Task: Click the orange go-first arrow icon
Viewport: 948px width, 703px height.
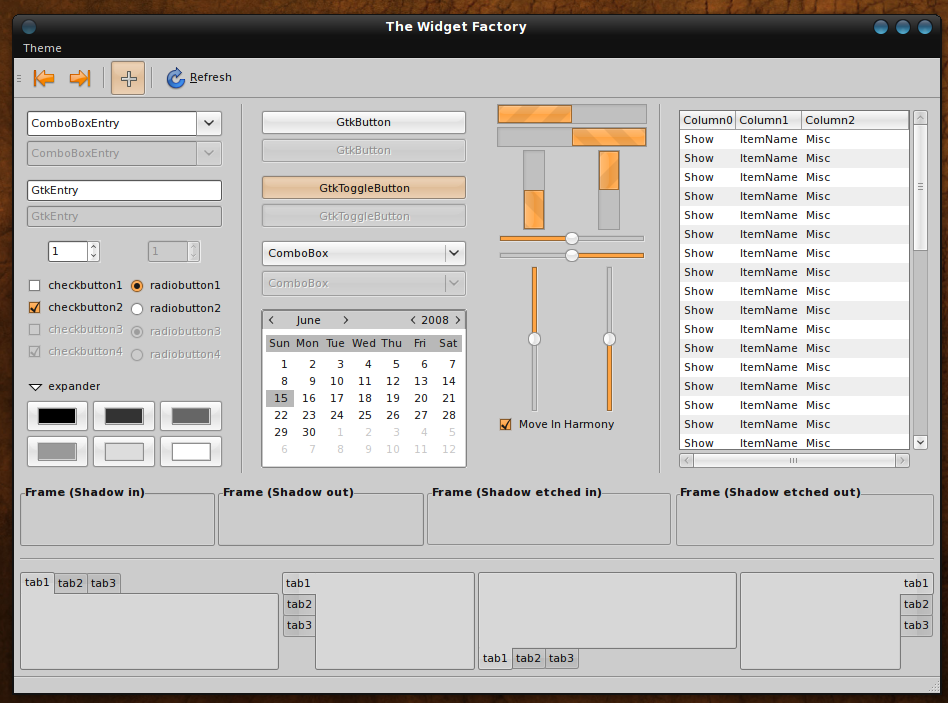Action: pyautogui.click(x=44, y=78)
